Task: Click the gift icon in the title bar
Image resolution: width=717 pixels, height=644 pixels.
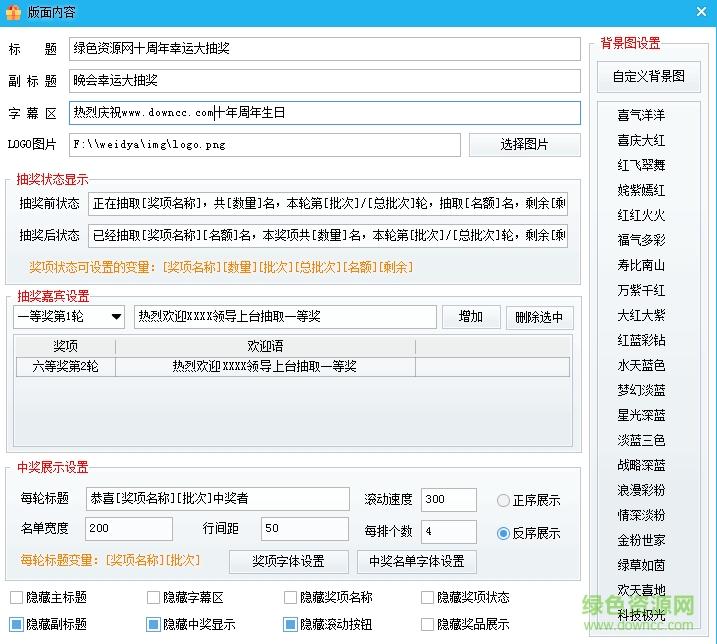Action: pos(14,12)
